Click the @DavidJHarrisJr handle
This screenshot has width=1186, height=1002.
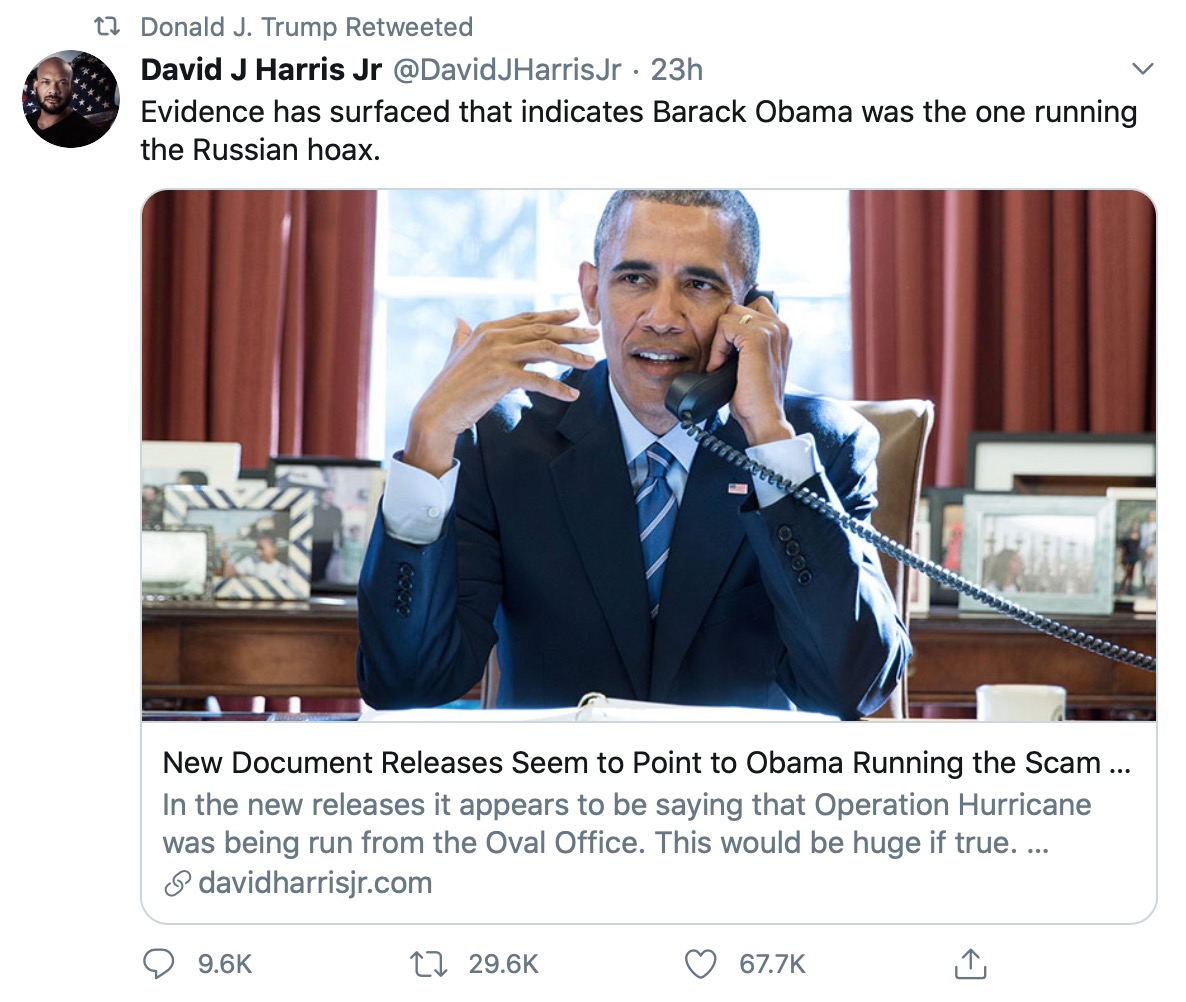(x=507, y=70)
